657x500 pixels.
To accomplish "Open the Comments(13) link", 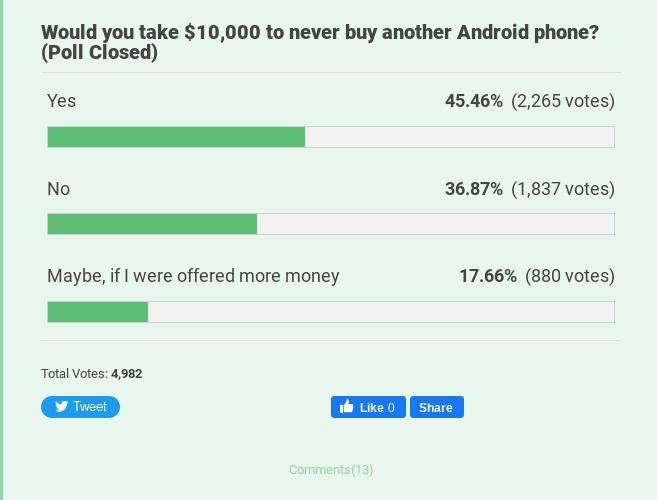I will (331, 470).
